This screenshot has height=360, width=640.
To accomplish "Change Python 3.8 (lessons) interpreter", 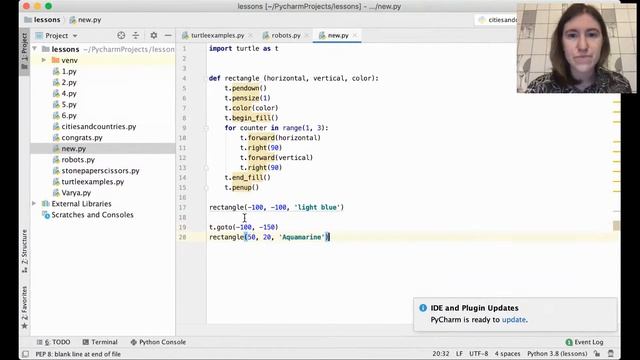I will pos(557,354).
